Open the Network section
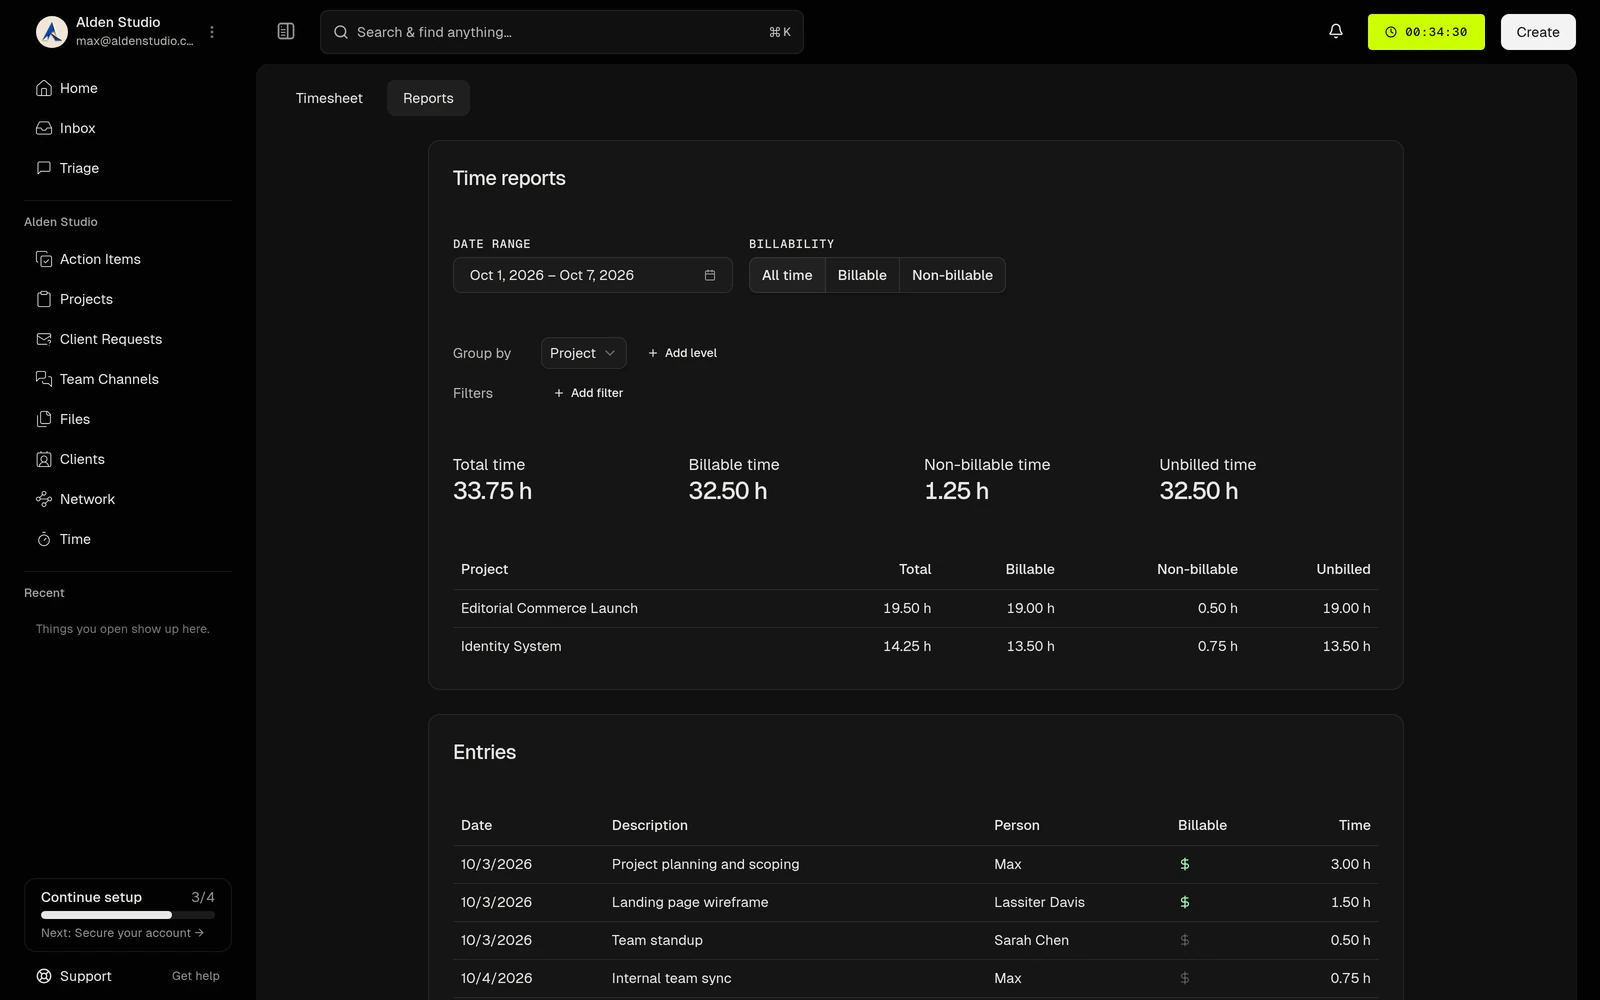This screenshot has width=1600, height=1000. [128, 499]
